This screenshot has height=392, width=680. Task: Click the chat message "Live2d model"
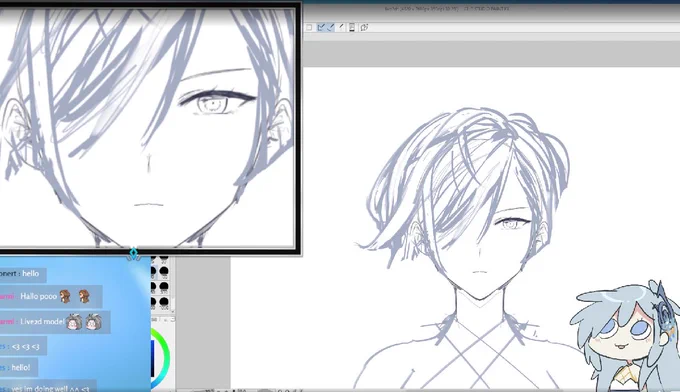click(x=42, y=322)
